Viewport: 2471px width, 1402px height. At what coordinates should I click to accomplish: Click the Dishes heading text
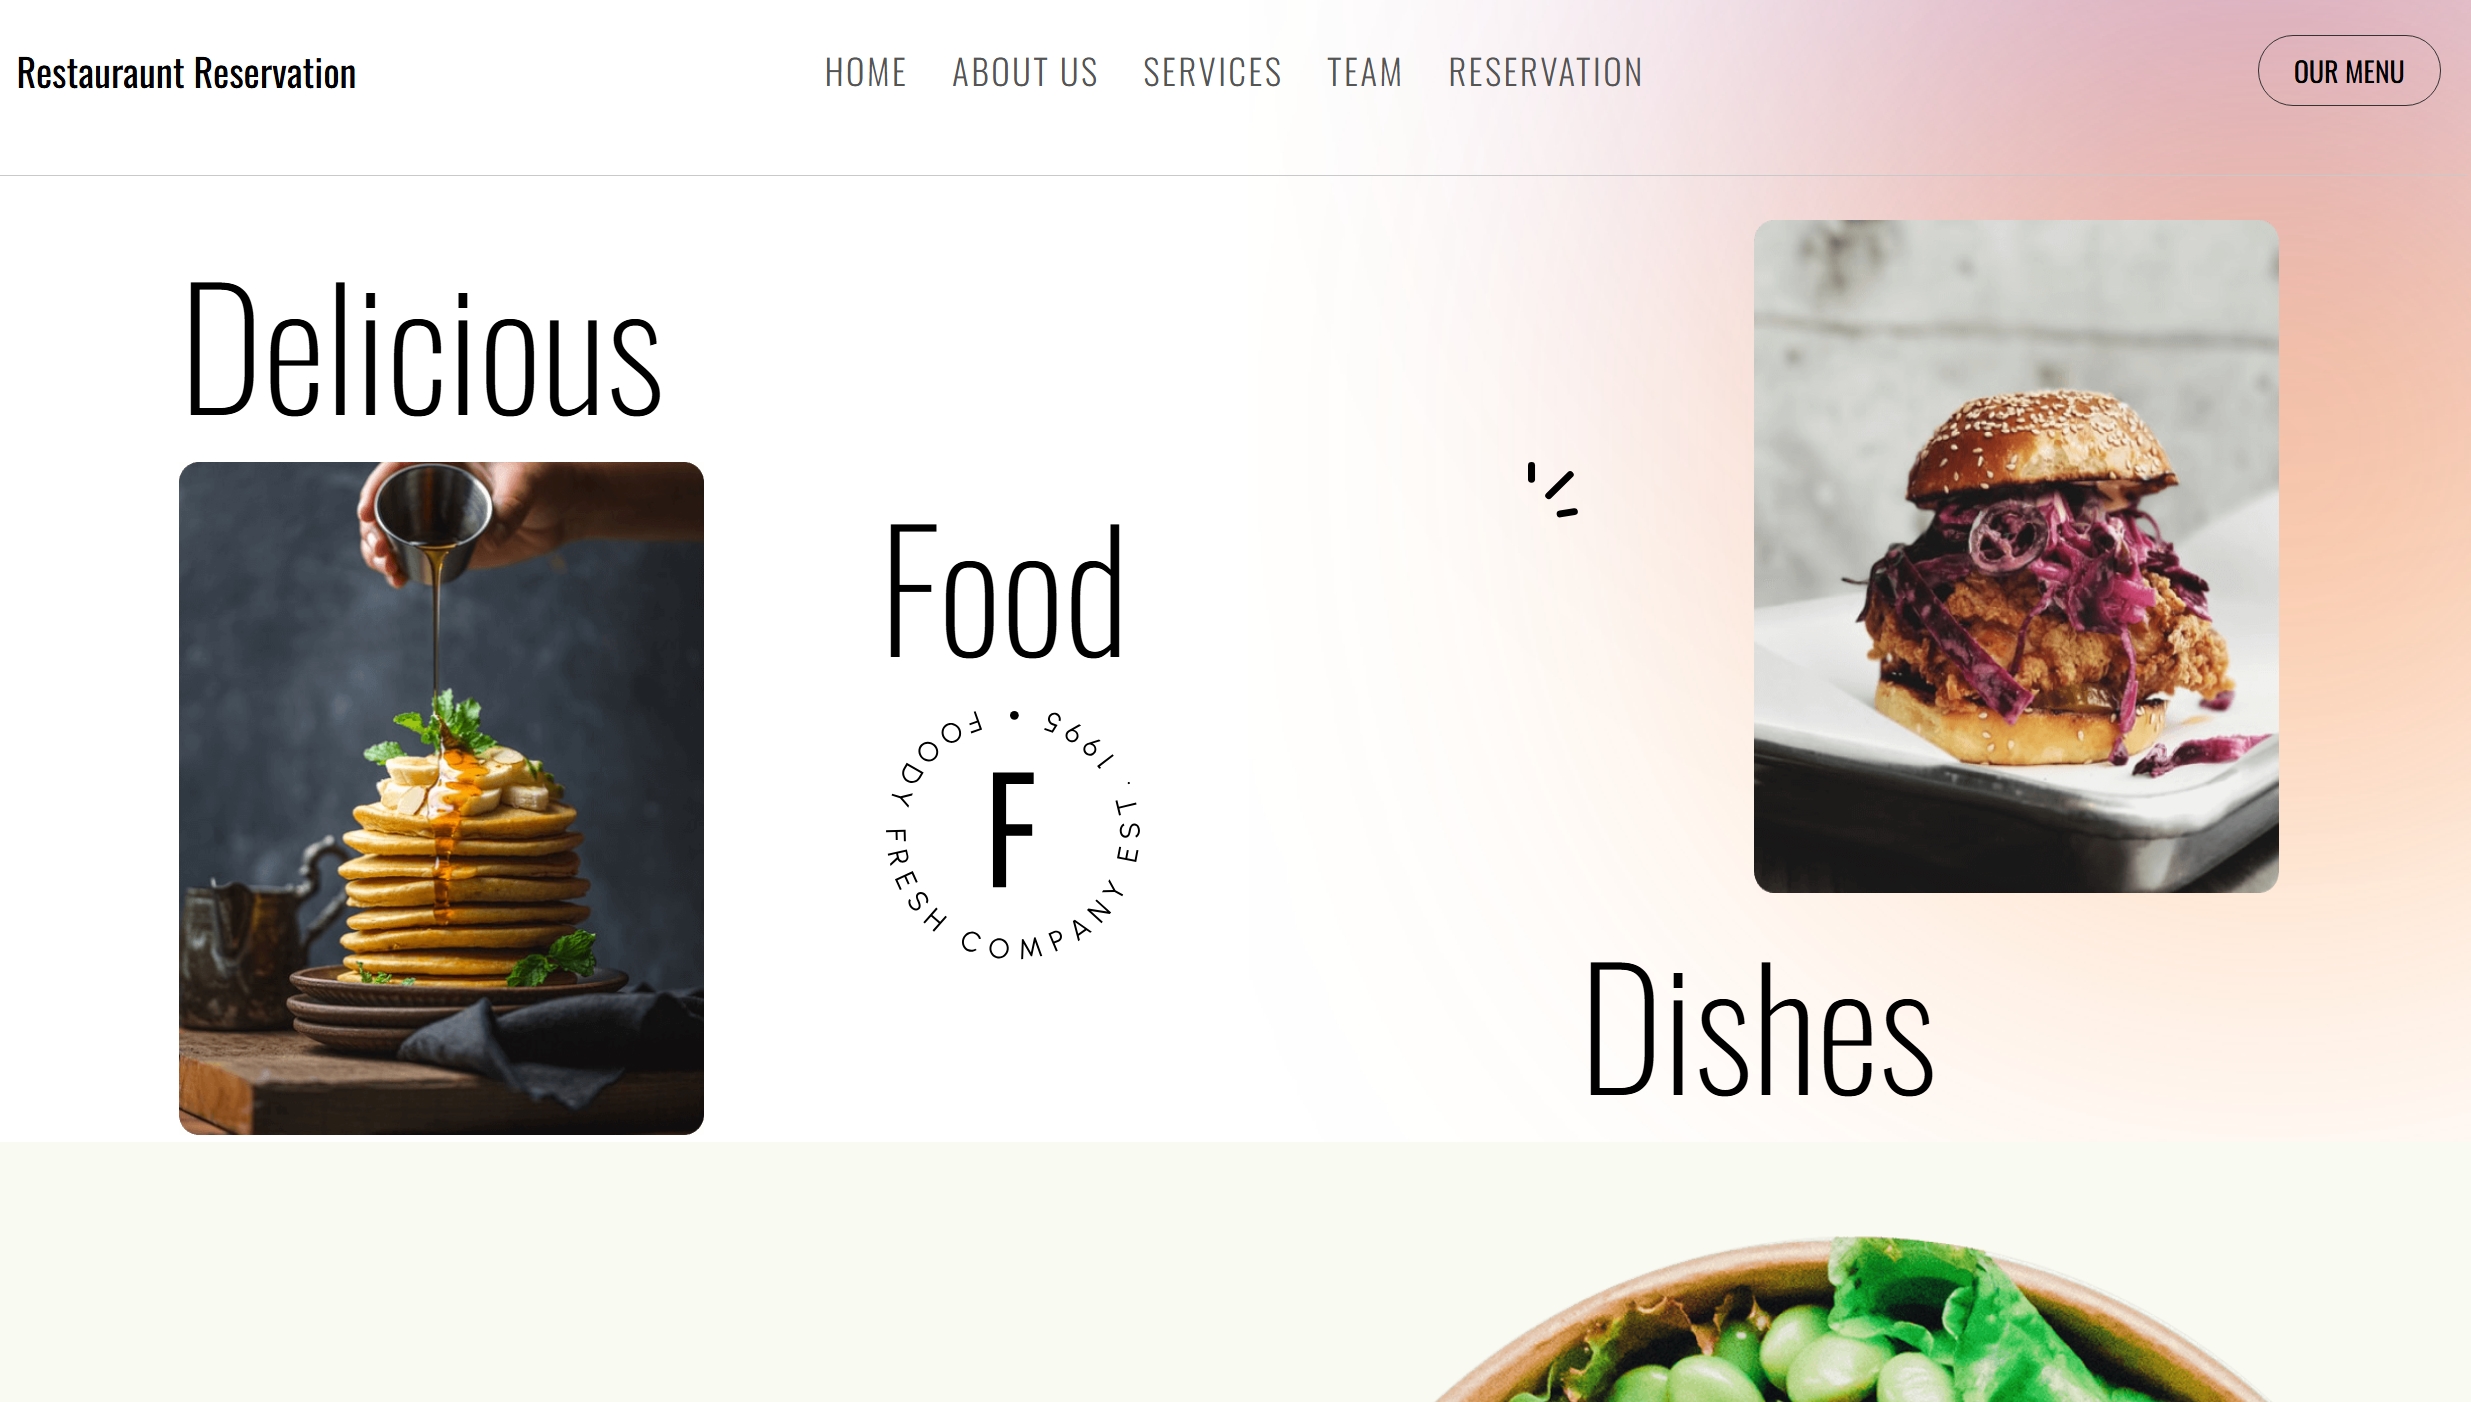tap(1759, 1028)
